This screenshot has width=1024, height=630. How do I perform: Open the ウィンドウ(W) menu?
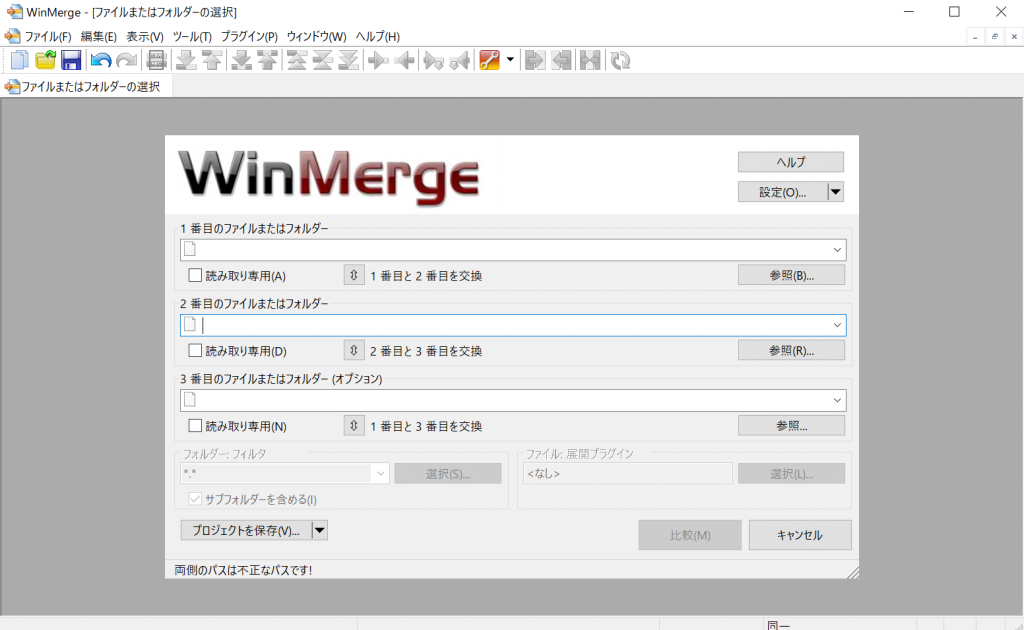(316, 37)
